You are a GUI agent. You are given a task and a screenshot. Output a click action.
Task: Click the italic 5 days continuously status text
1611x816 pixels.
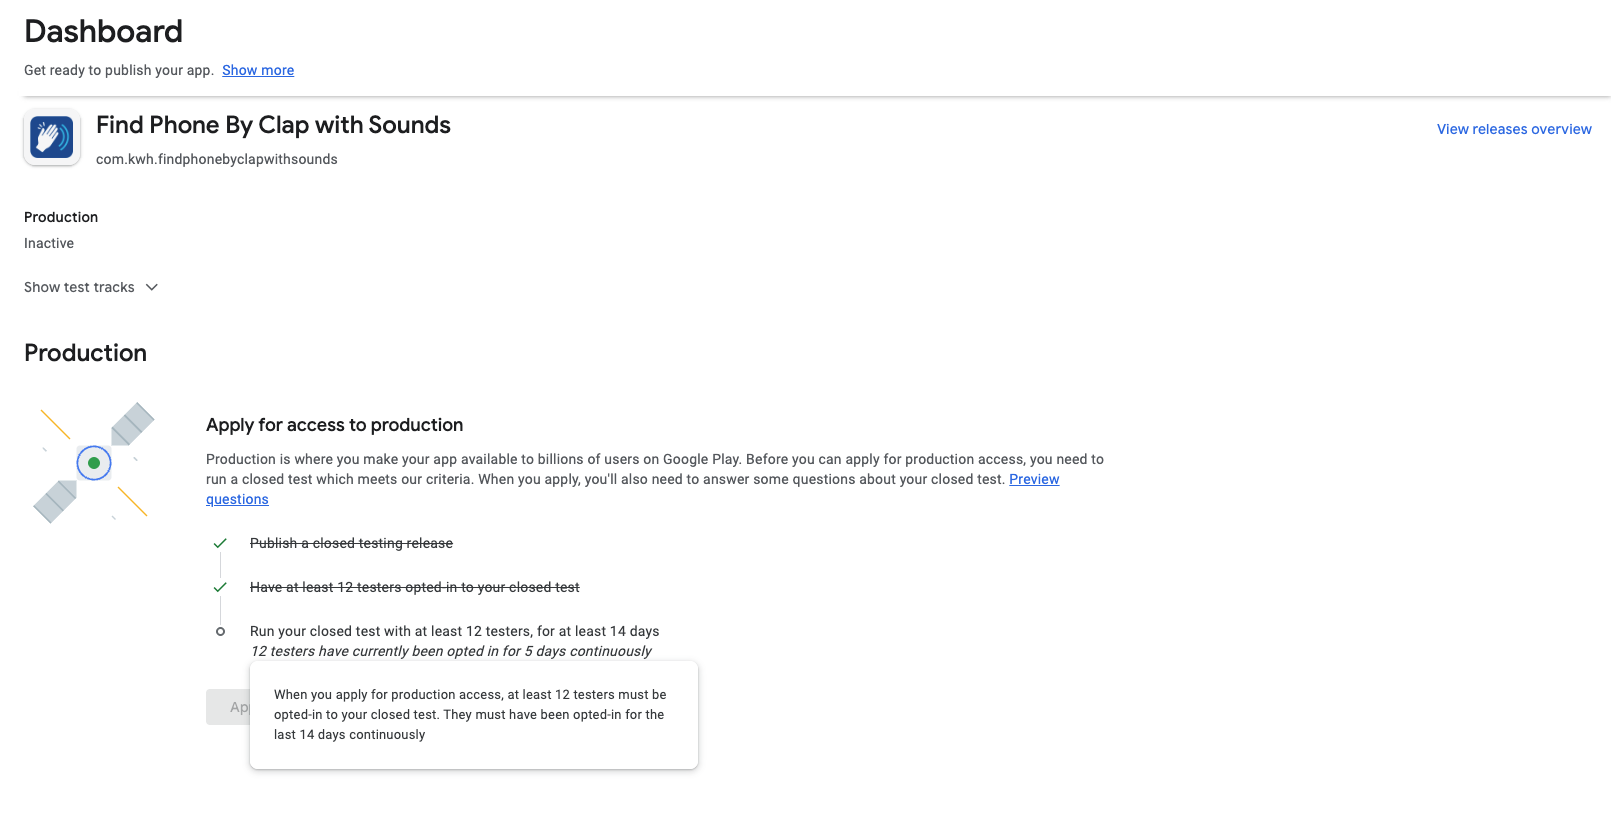450,651
